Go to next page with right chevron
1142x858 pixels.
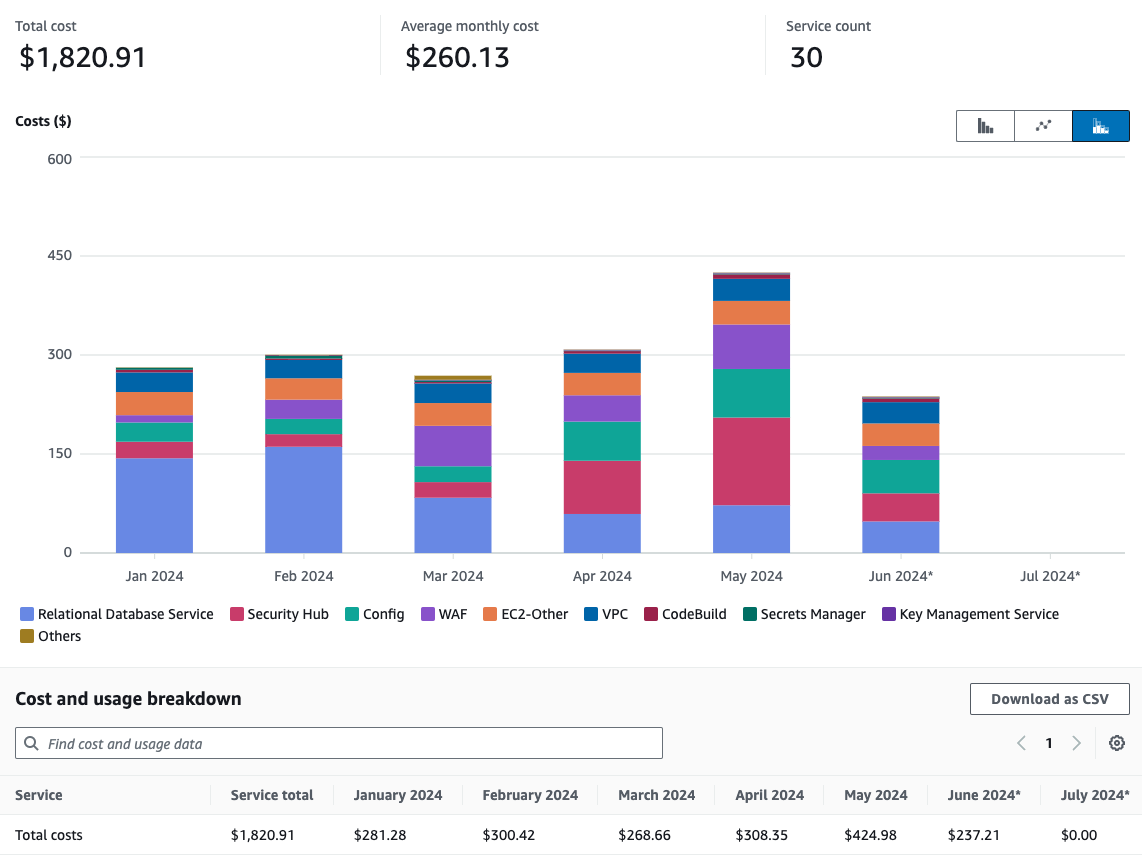pyautogui.click(x=1076, y=743)
